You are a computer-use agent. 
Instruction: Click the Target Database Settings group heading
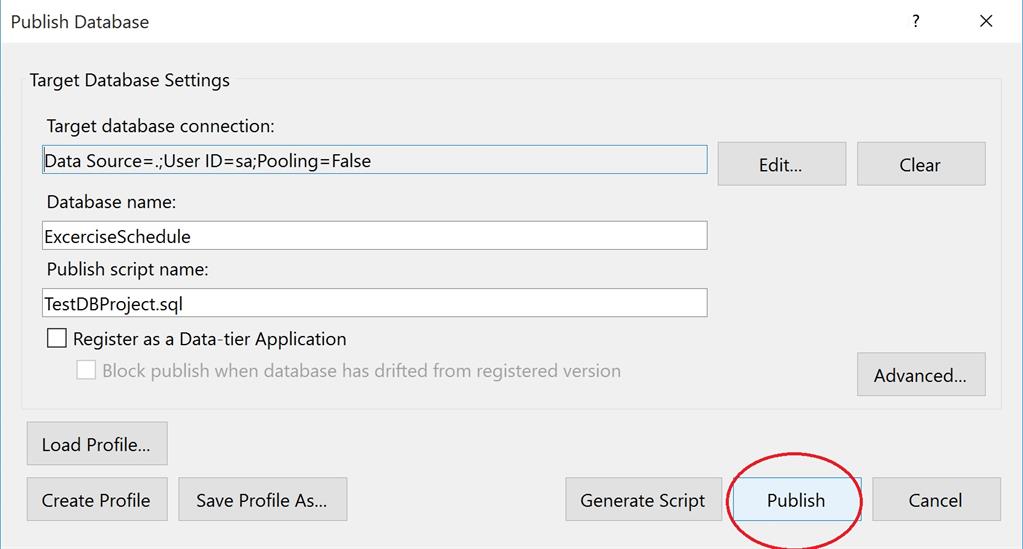click(129, 80)
